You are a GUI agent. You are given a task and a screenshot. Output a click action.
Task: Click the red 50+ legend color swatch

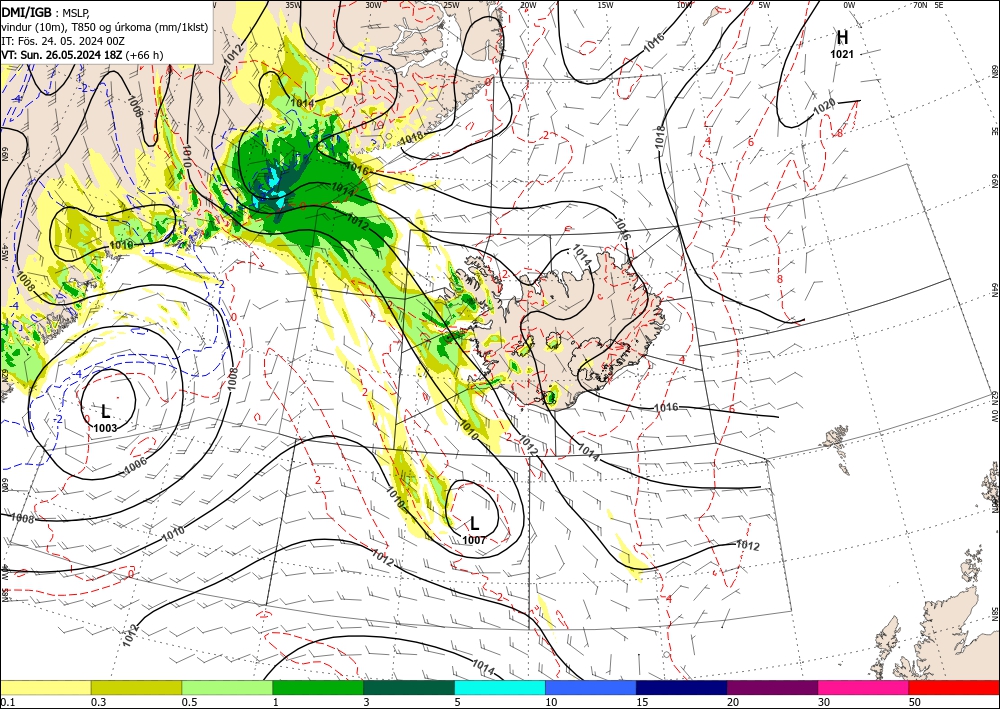click(x=954, y=687)
